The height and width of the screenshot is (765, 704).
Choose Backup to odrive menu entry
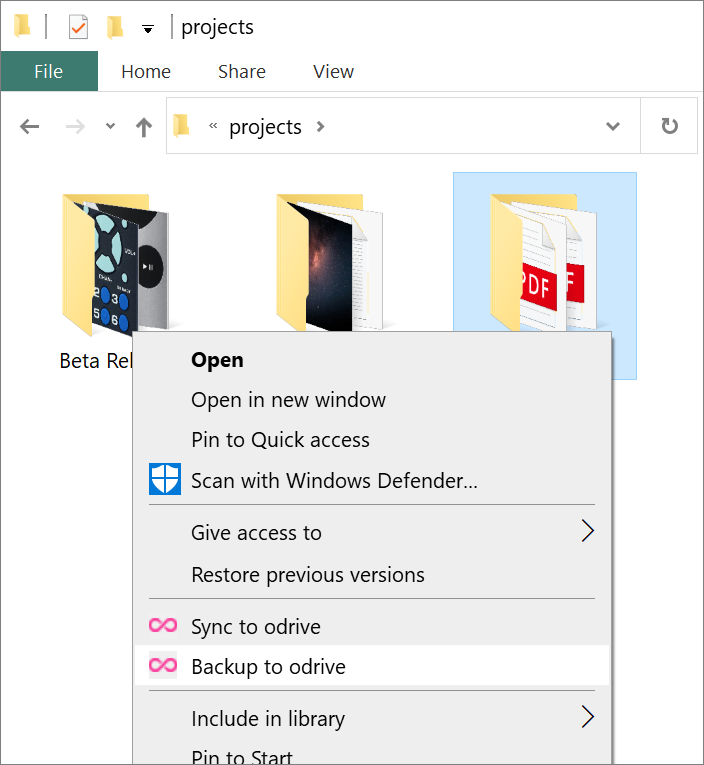tap(268, 667)
